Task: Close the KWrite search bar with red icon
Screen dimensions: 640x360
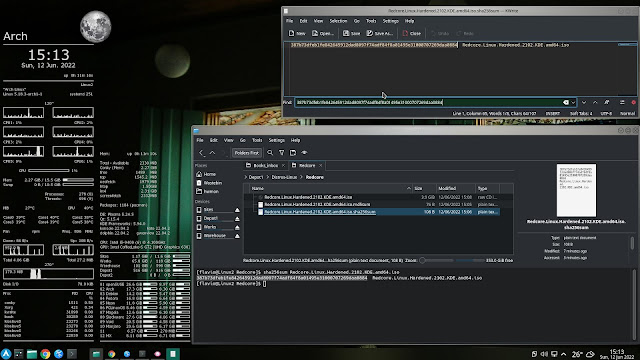Action: point(633,102)
